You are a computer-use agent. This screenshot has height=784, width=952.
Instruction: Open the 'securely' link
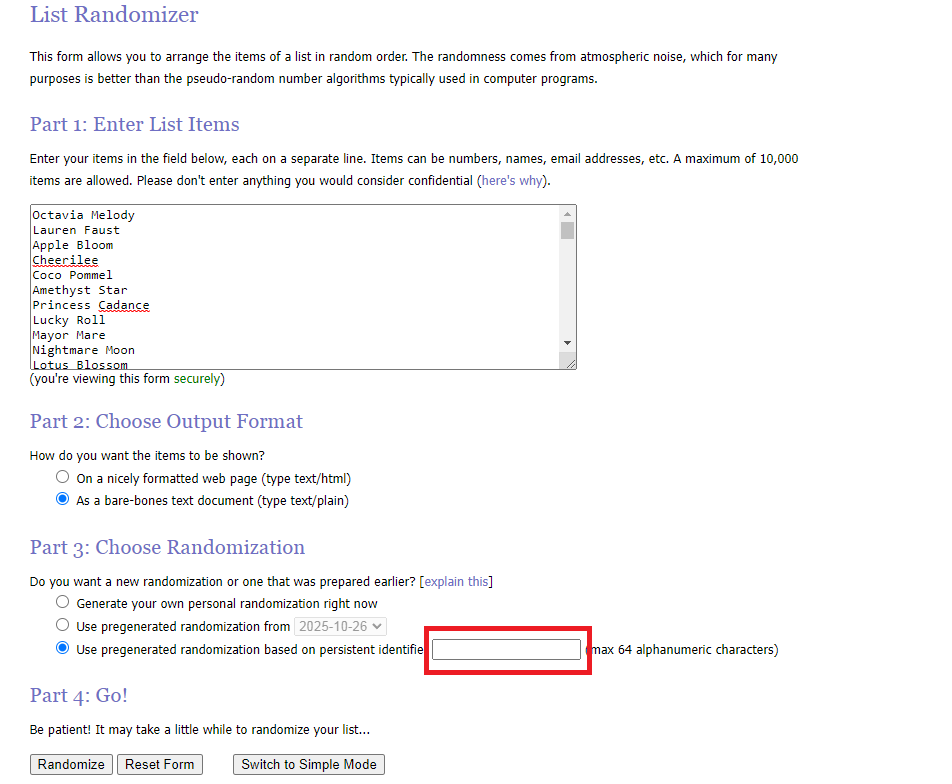coord(197,379)
